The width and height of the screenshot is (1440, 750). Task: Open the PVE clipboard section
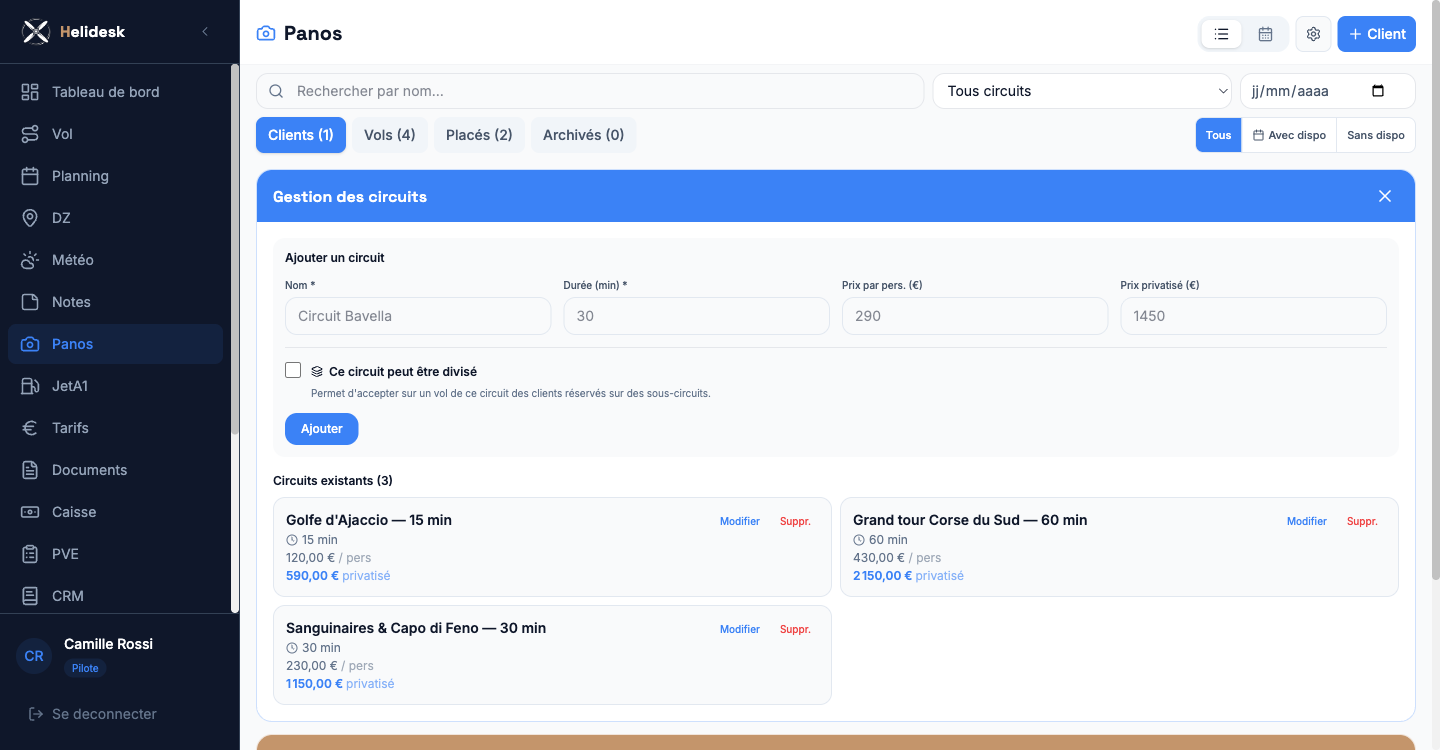[x=115, y=554]
